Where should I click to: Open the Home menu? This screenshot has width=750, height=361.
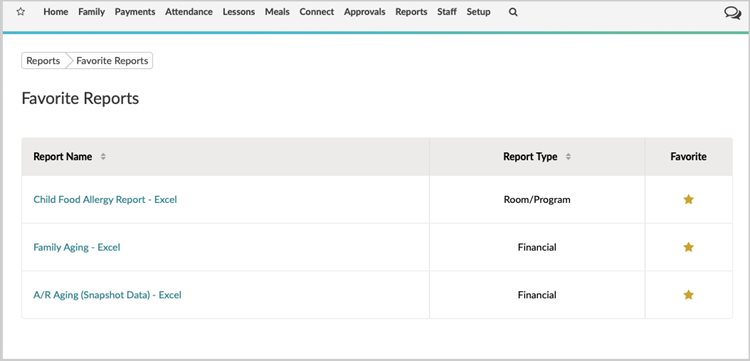(x=55, y=12)
